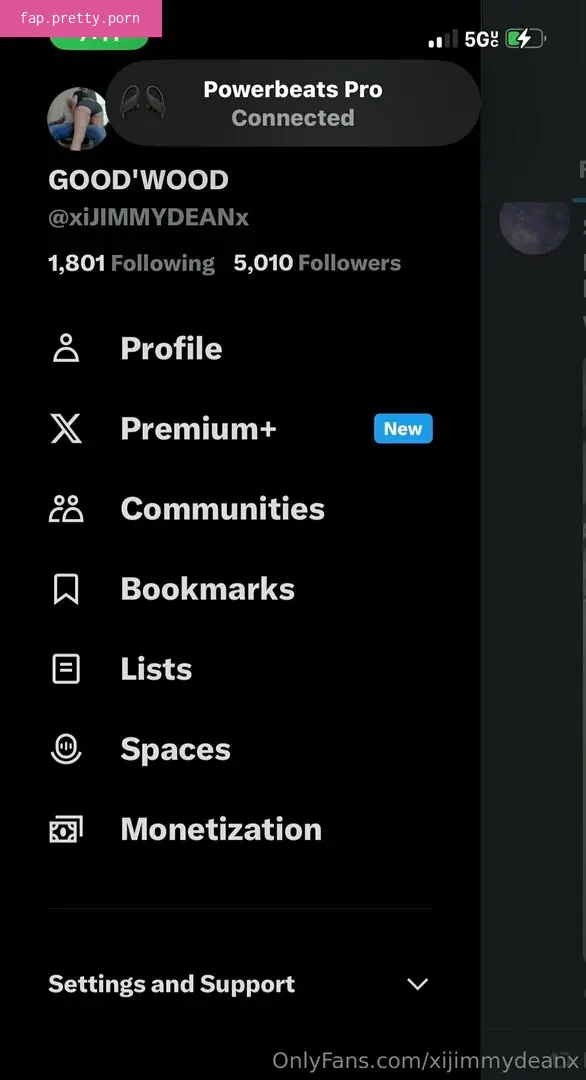Tap the Spaces microphone icon

66,749
